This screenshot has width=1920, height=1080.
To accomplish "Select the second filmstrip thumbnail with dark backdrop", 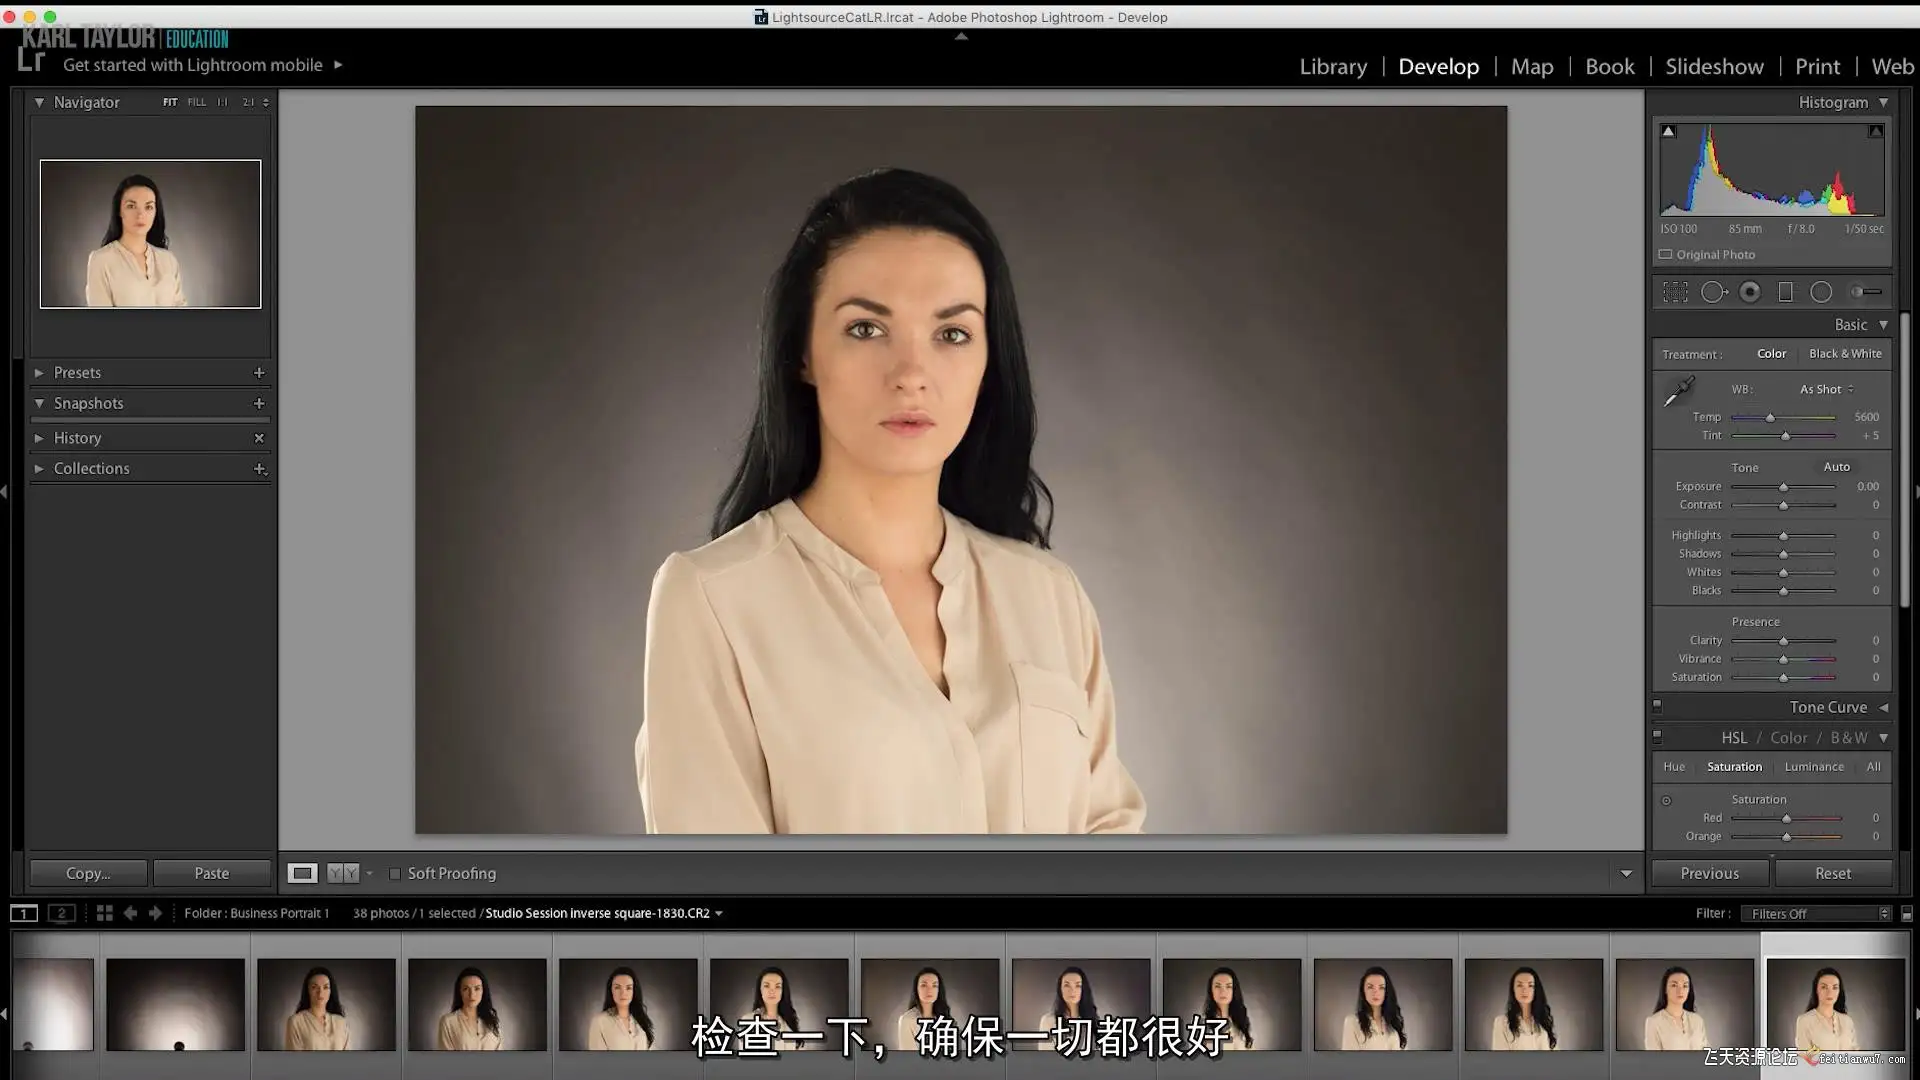I will pos(175,1004).
